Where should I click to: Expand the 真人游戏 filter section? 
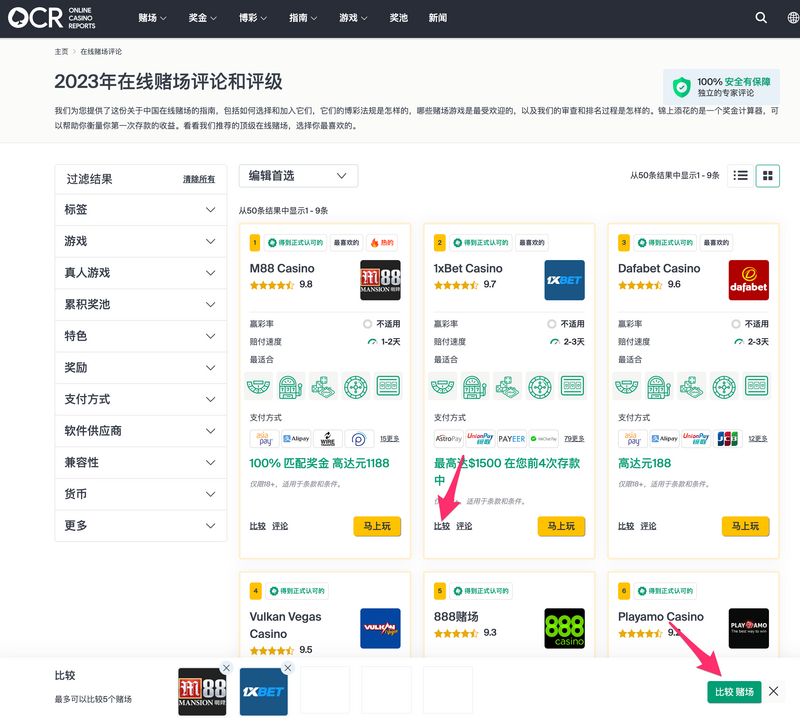140,272
